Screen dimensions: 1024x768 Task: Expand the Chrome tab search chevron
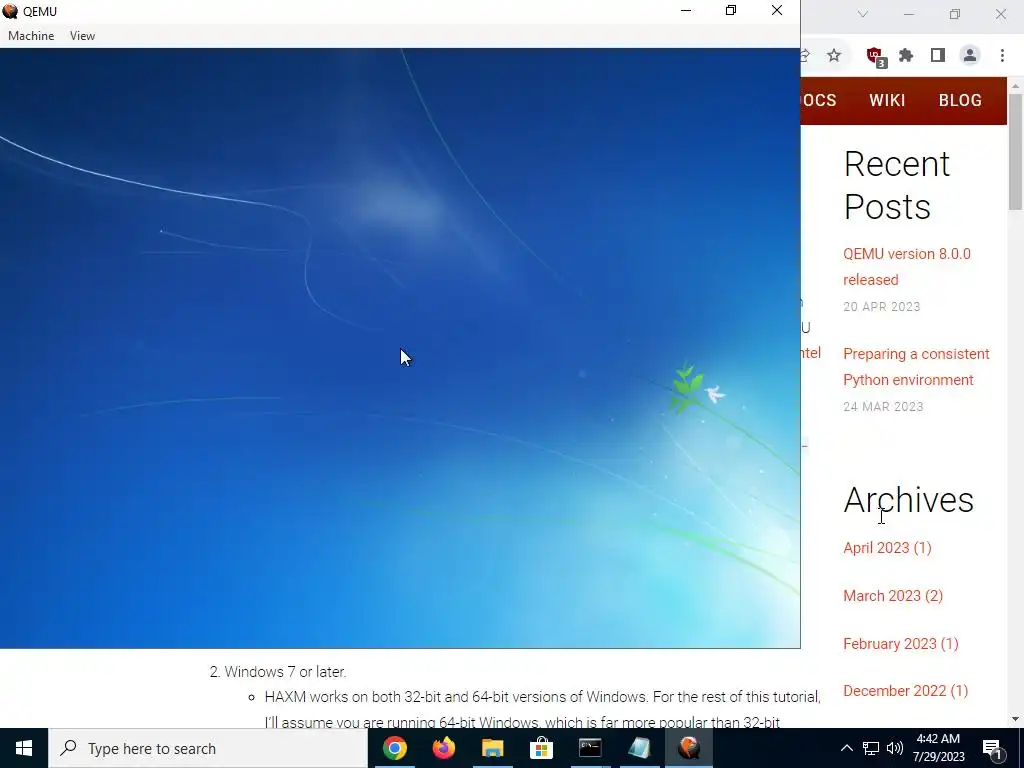click(x=863, y=14)
